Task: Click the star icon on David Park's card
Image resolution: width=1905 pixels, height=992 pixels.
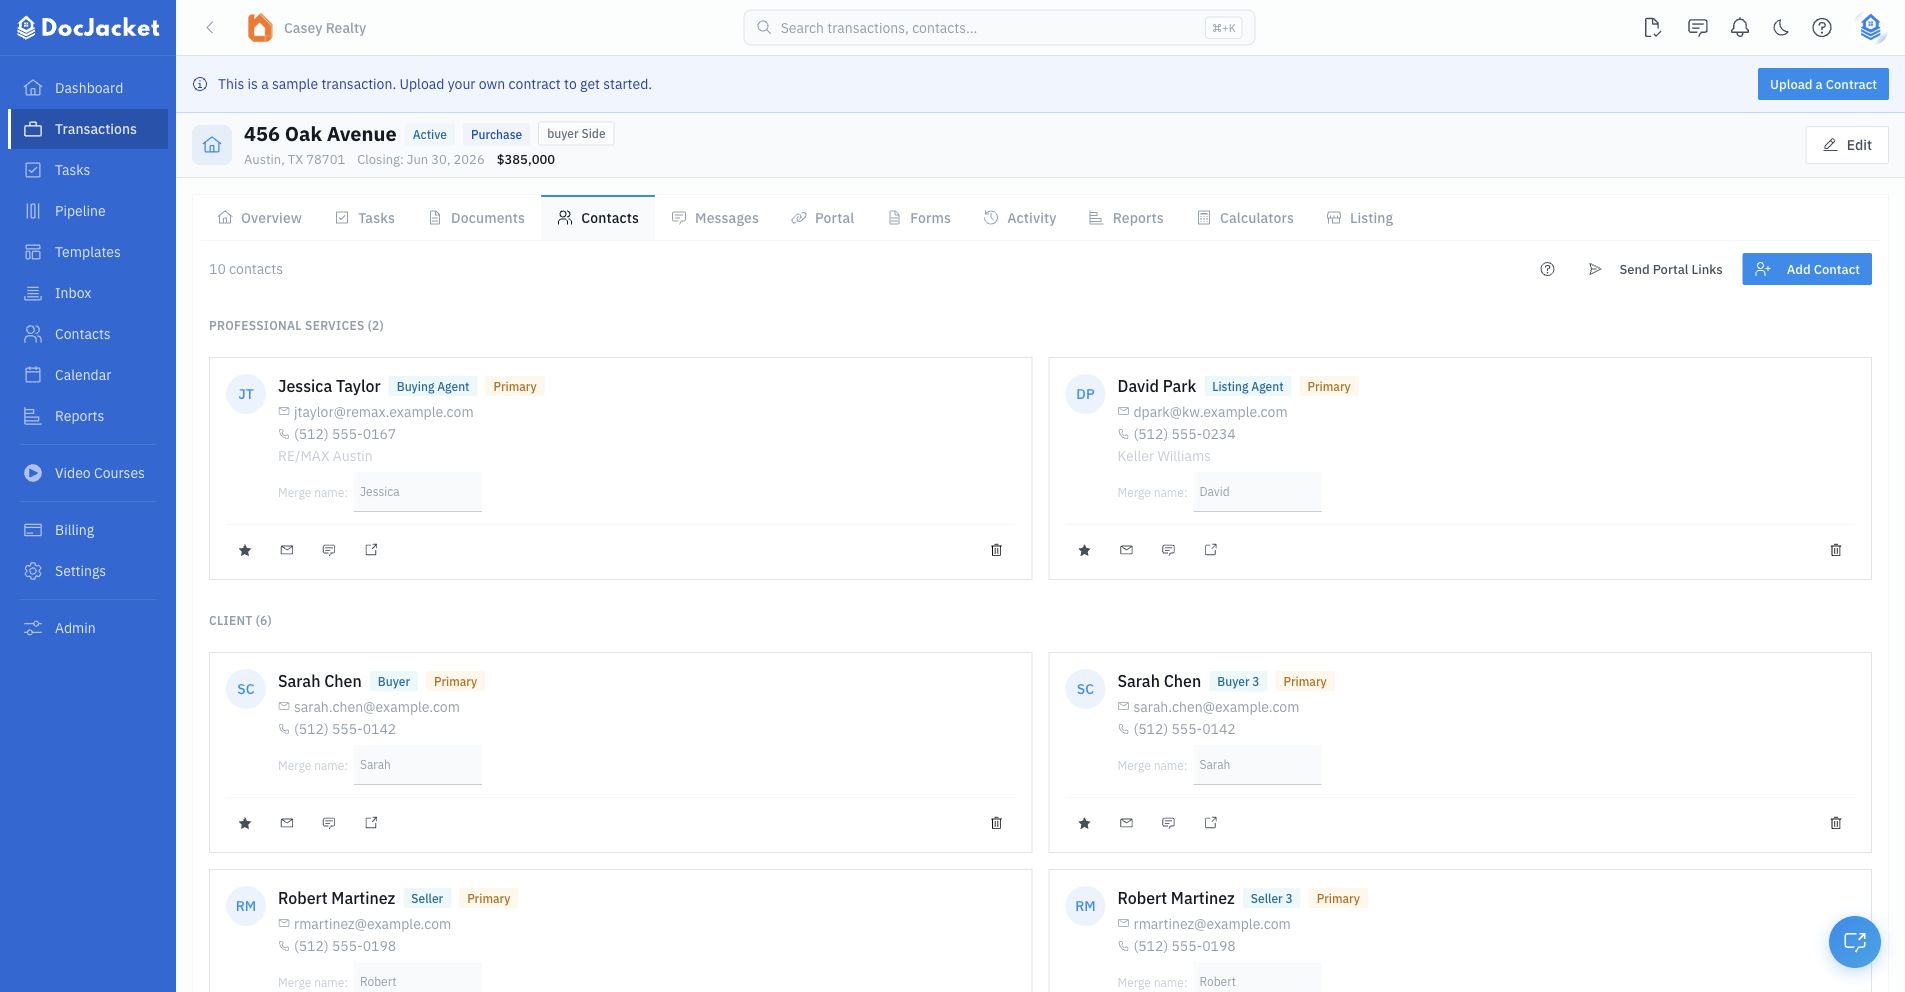Action: 1084,550
